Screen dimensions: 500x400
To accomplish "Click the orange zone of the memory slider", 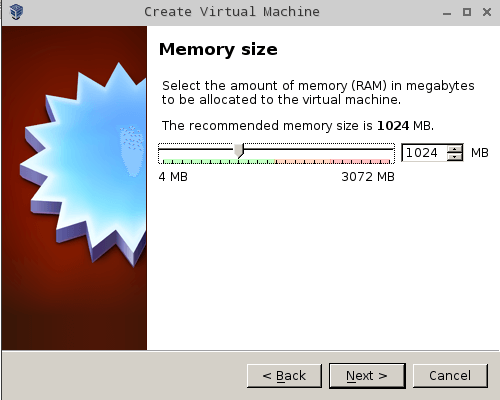I will click(x=302, y=162).
